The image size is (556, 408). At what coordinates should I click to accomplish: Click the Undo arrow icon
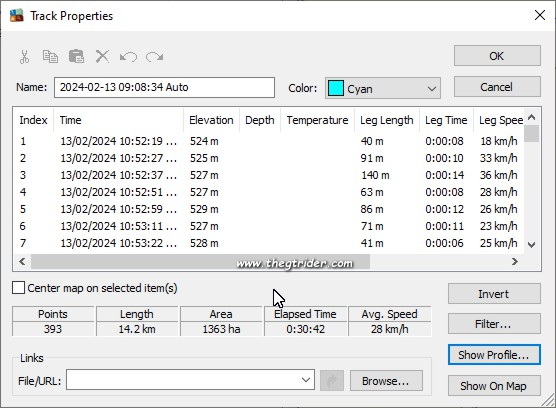point(128,57)
